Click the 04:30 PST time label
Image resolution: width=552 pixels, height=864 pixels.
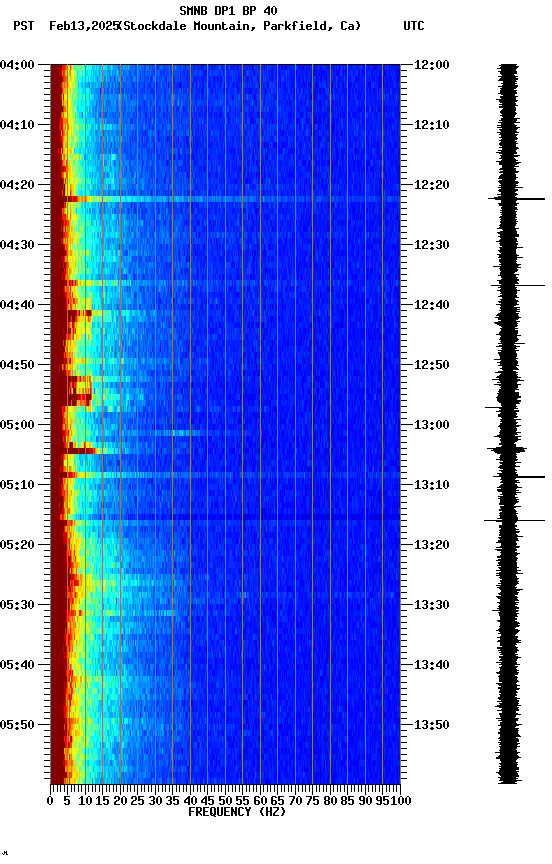point(17,245)
